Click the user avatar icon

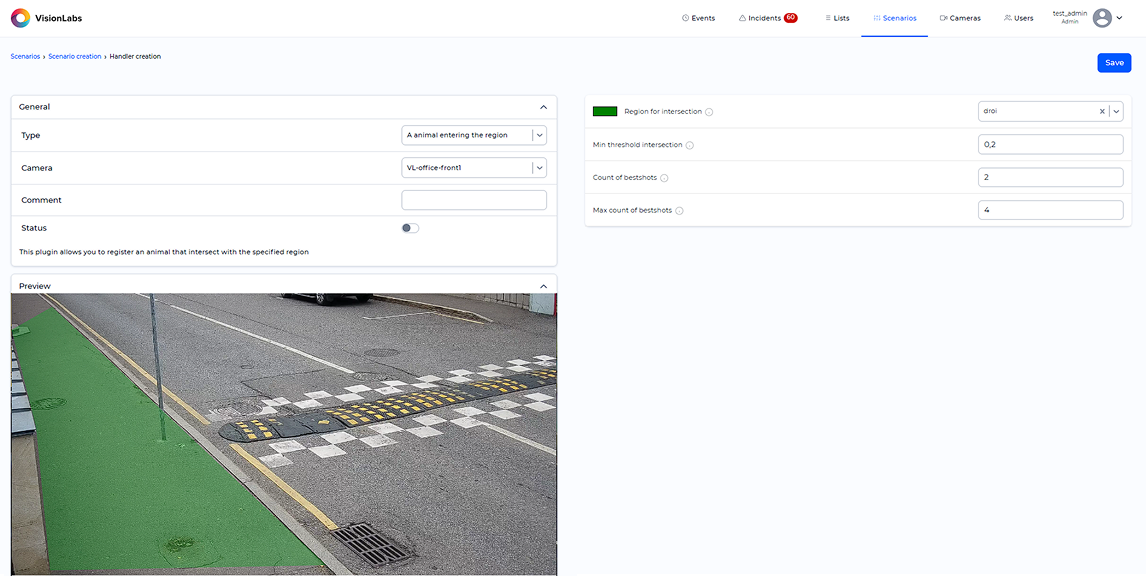tap(1102, 18)
